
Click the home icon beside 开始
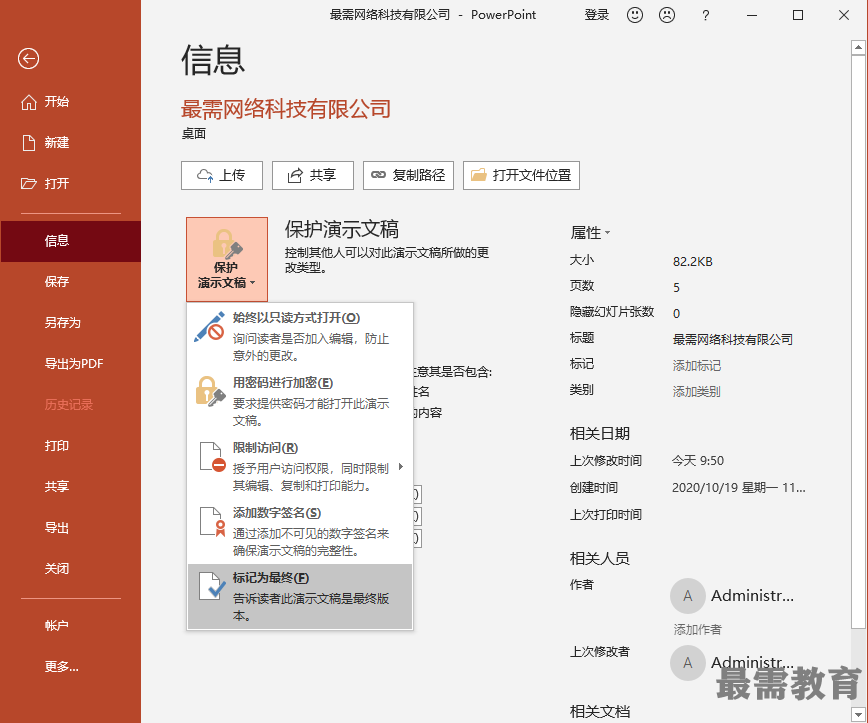tap(29, 102)
